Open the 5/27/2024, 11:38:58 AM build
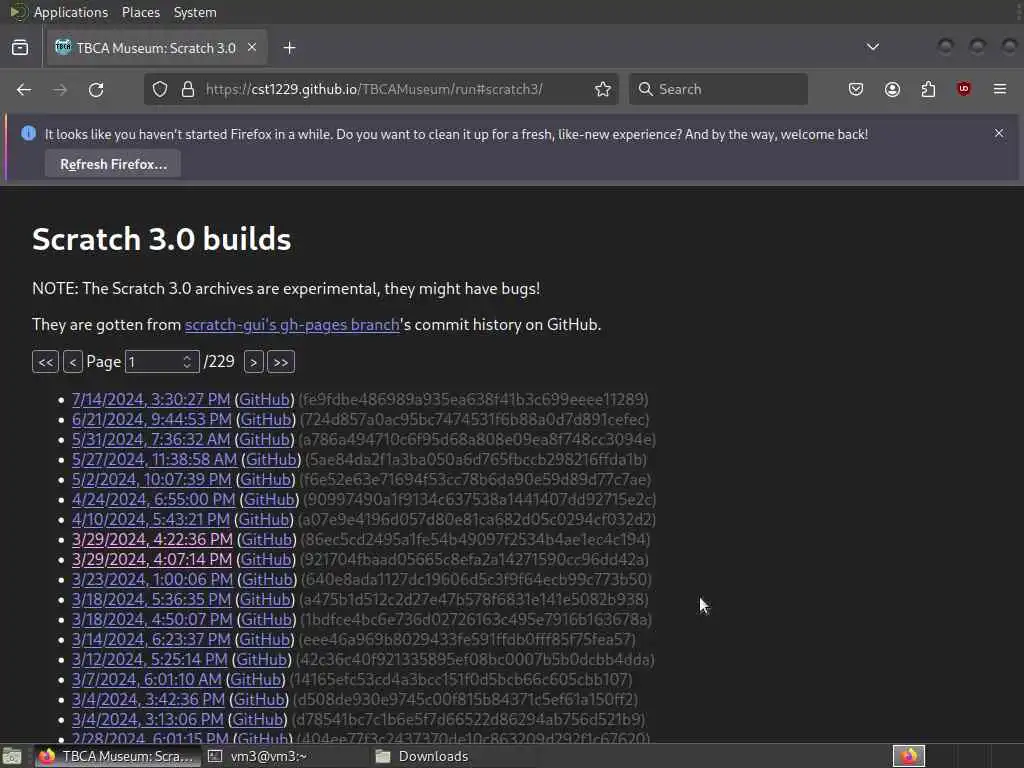1024x768 pixels. 154,459
